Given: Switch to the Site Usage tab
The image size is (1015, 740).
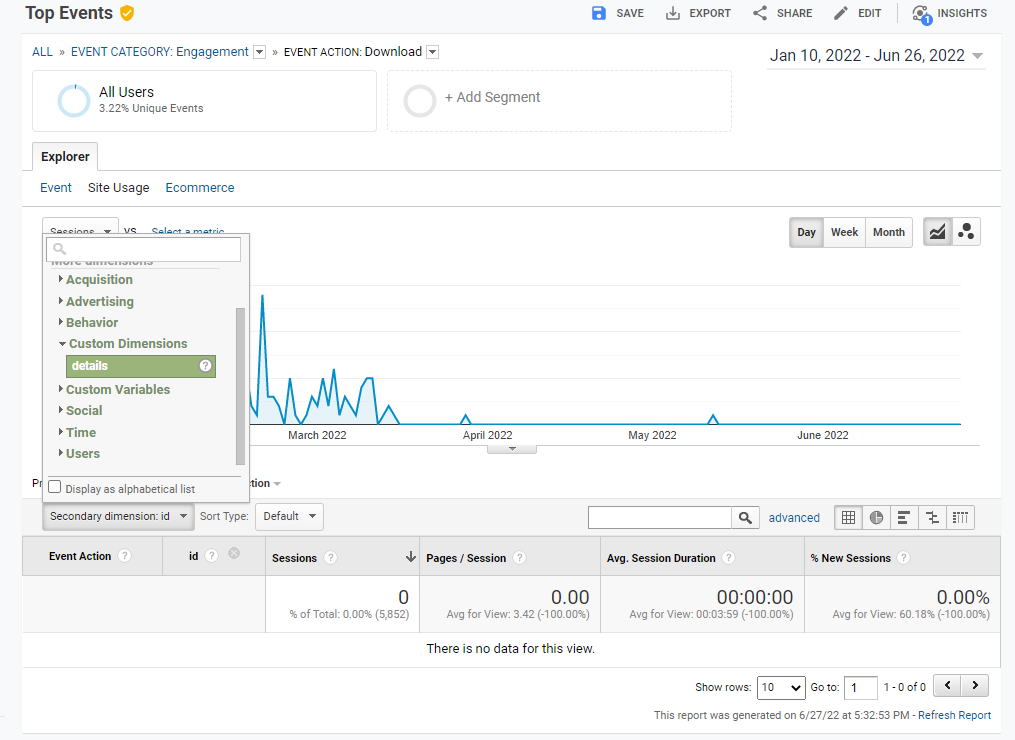Looking at the screenshot, I should coord(118,187).
